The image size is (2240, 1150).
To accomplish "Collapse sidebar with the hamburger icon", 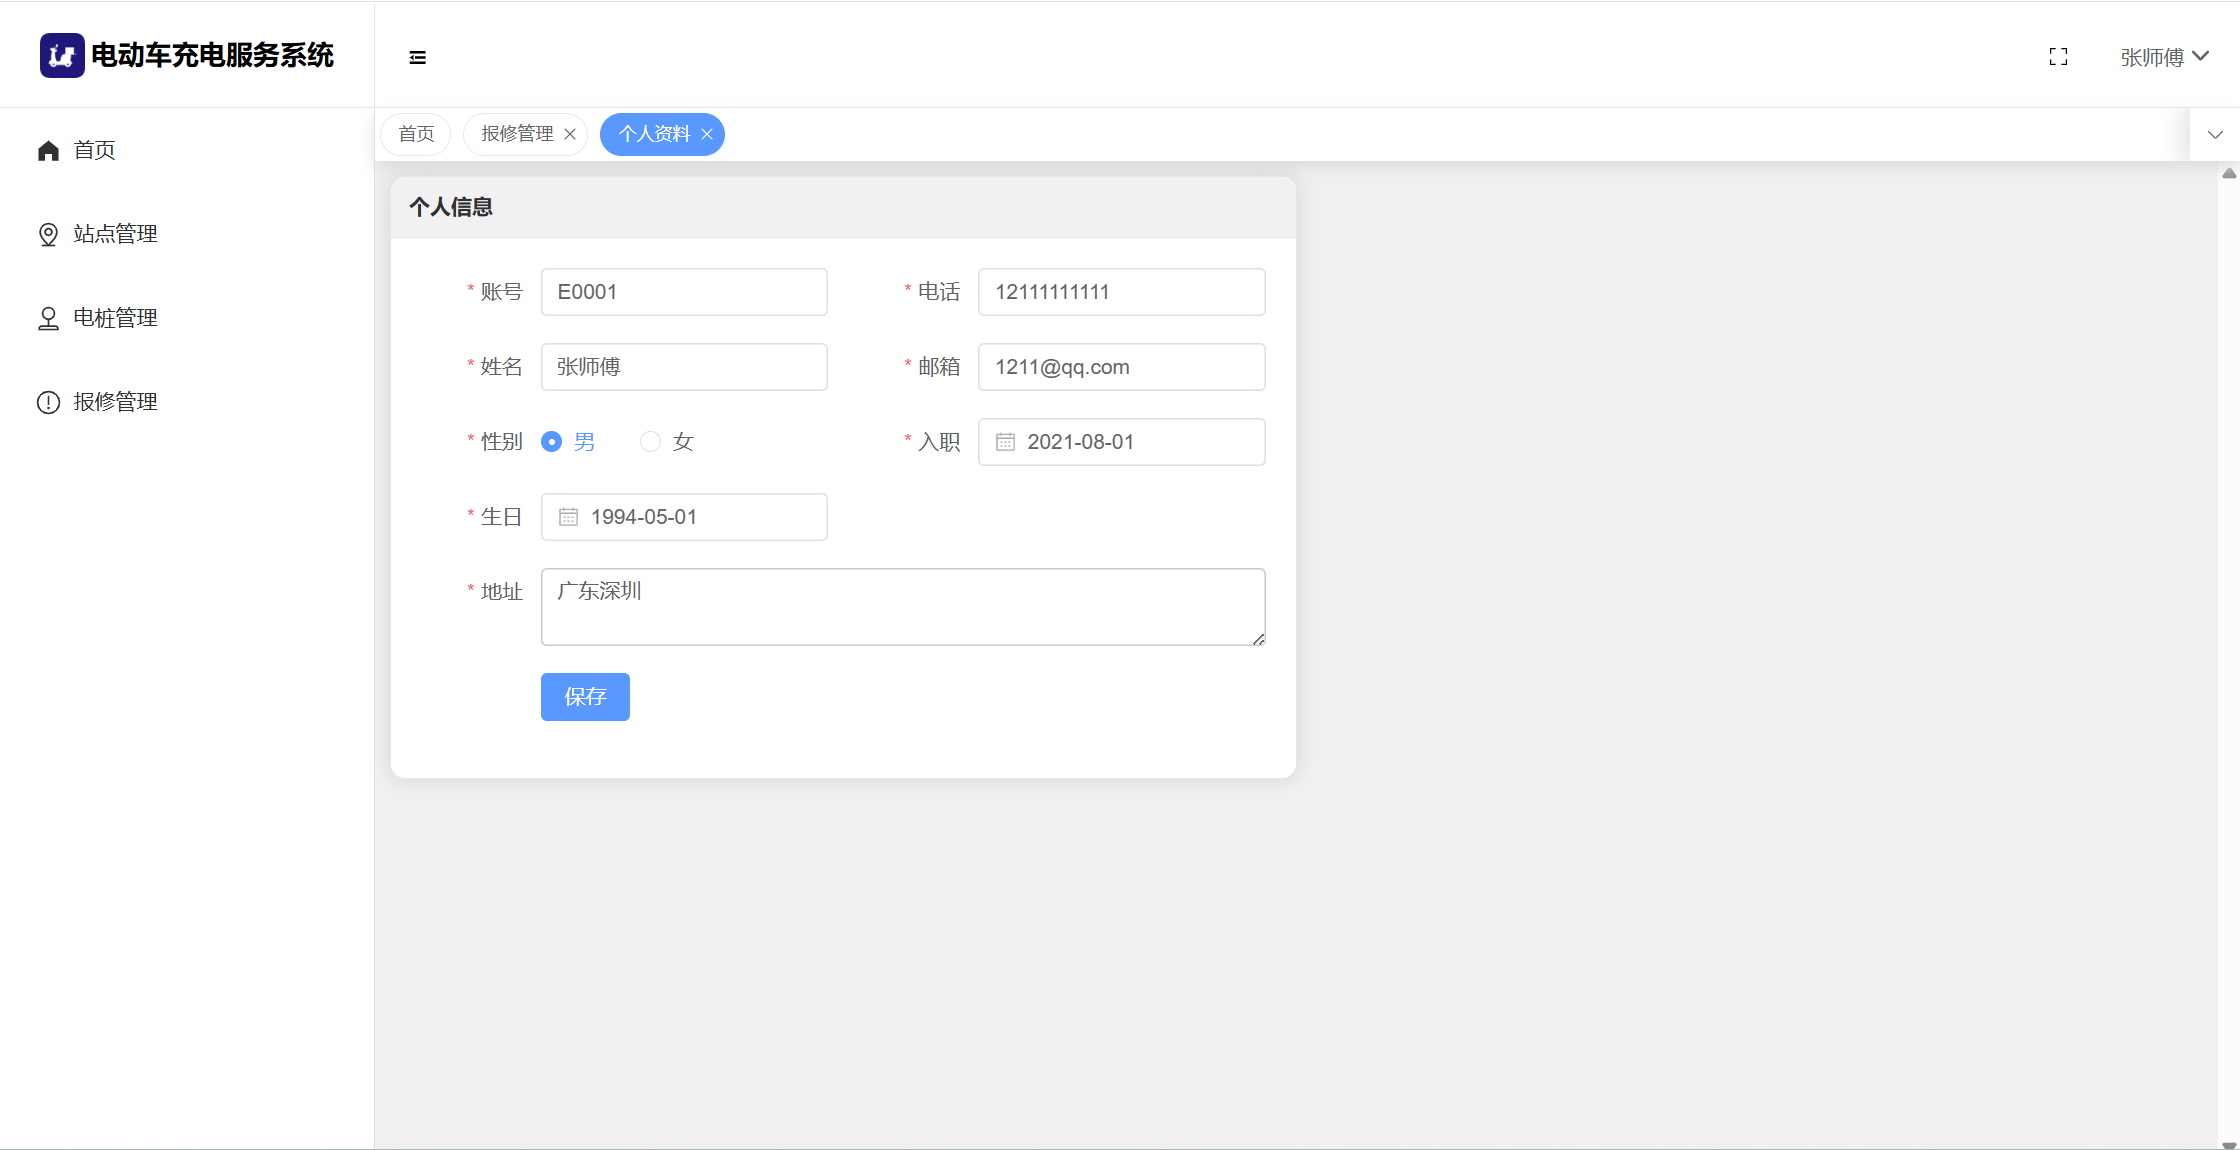I will pyautogui.click(x=418, y=58).
